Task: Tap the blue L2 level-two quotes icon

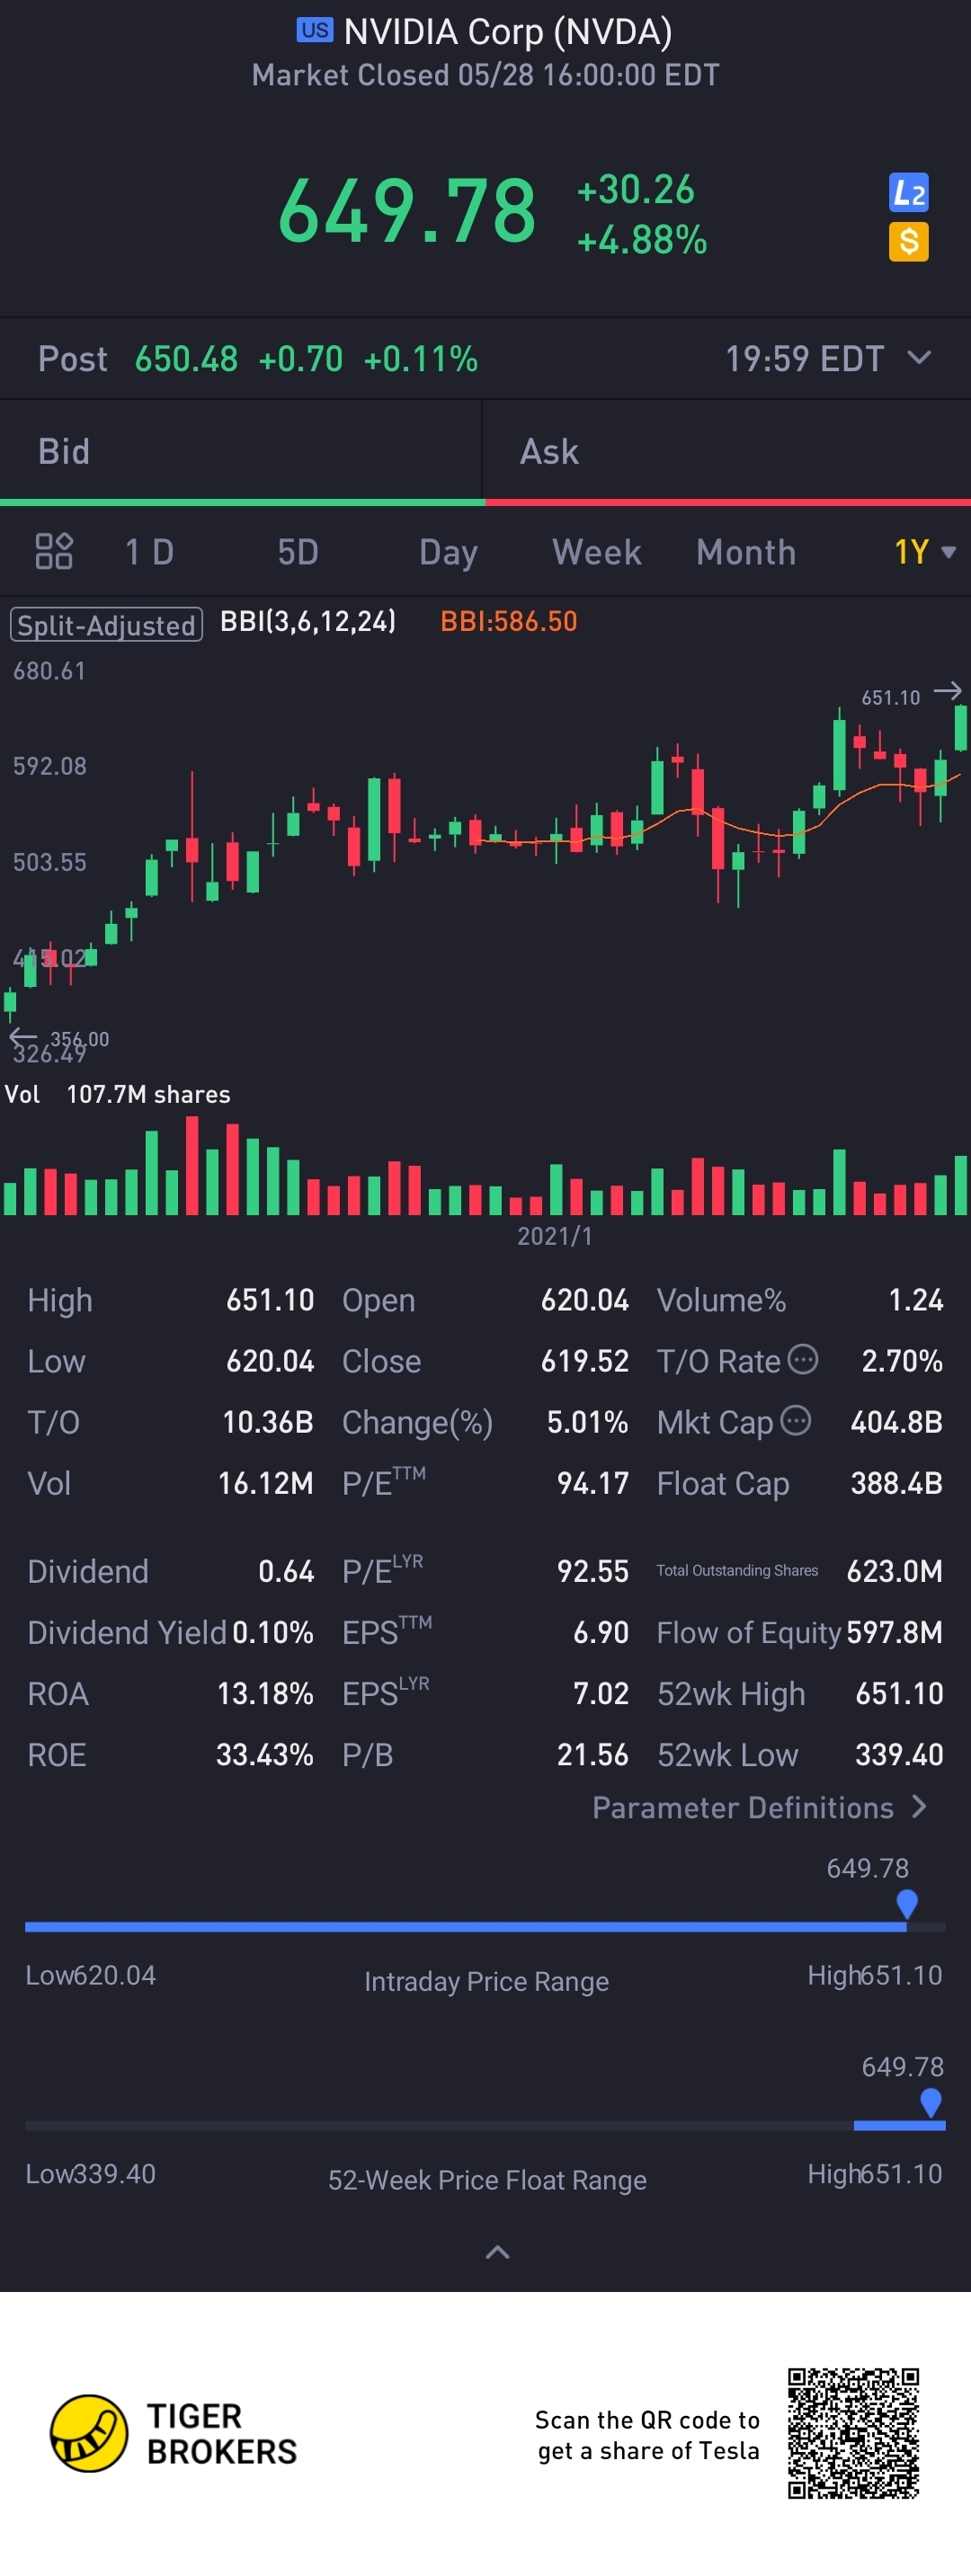Action: pyautogui.click(x=908, y=193)
